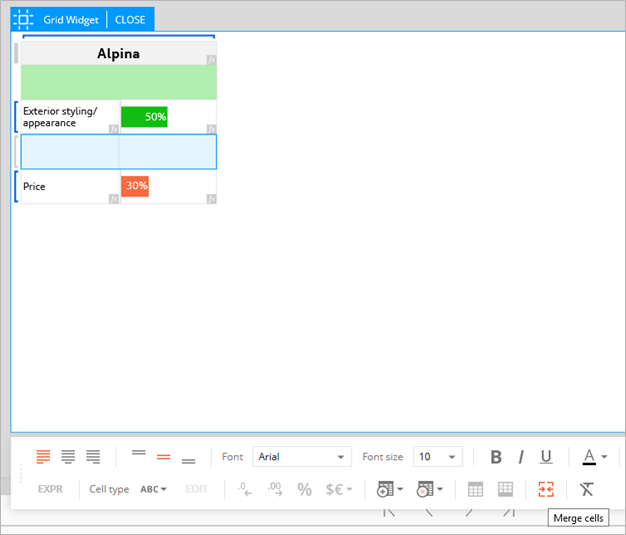This screenshot has height=535, width=626.
Task: Click fx marker on Alpina cell
Action: (212, 60)
